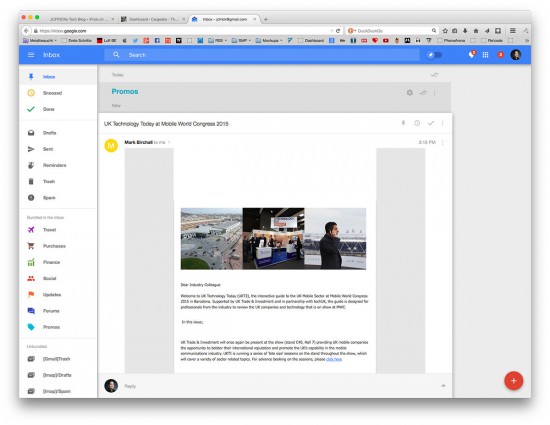Open the Dashboard bookmark
The image size is (550, 425).
pyautogui.click(x=311, y=41)
